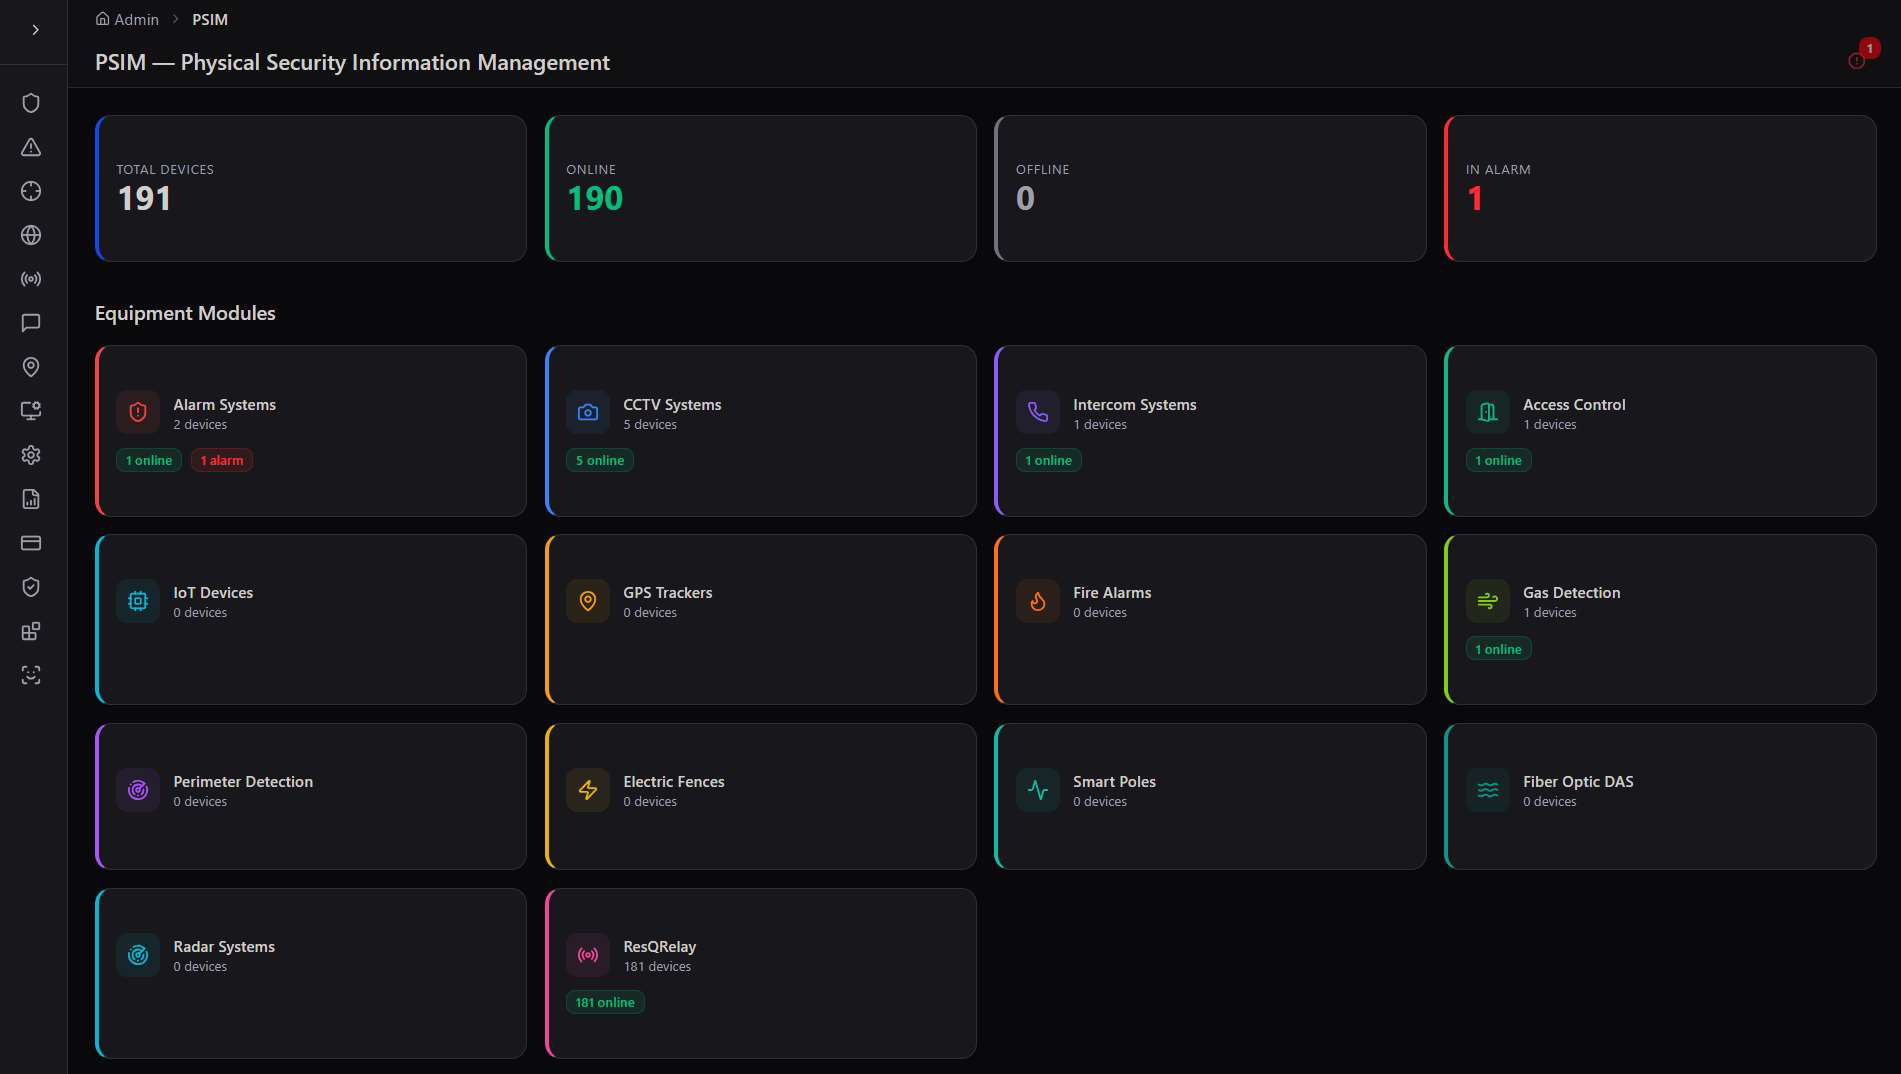Open the In Alarm 1 card
Screen dimensions: 1901x1074
point(1660,188)
